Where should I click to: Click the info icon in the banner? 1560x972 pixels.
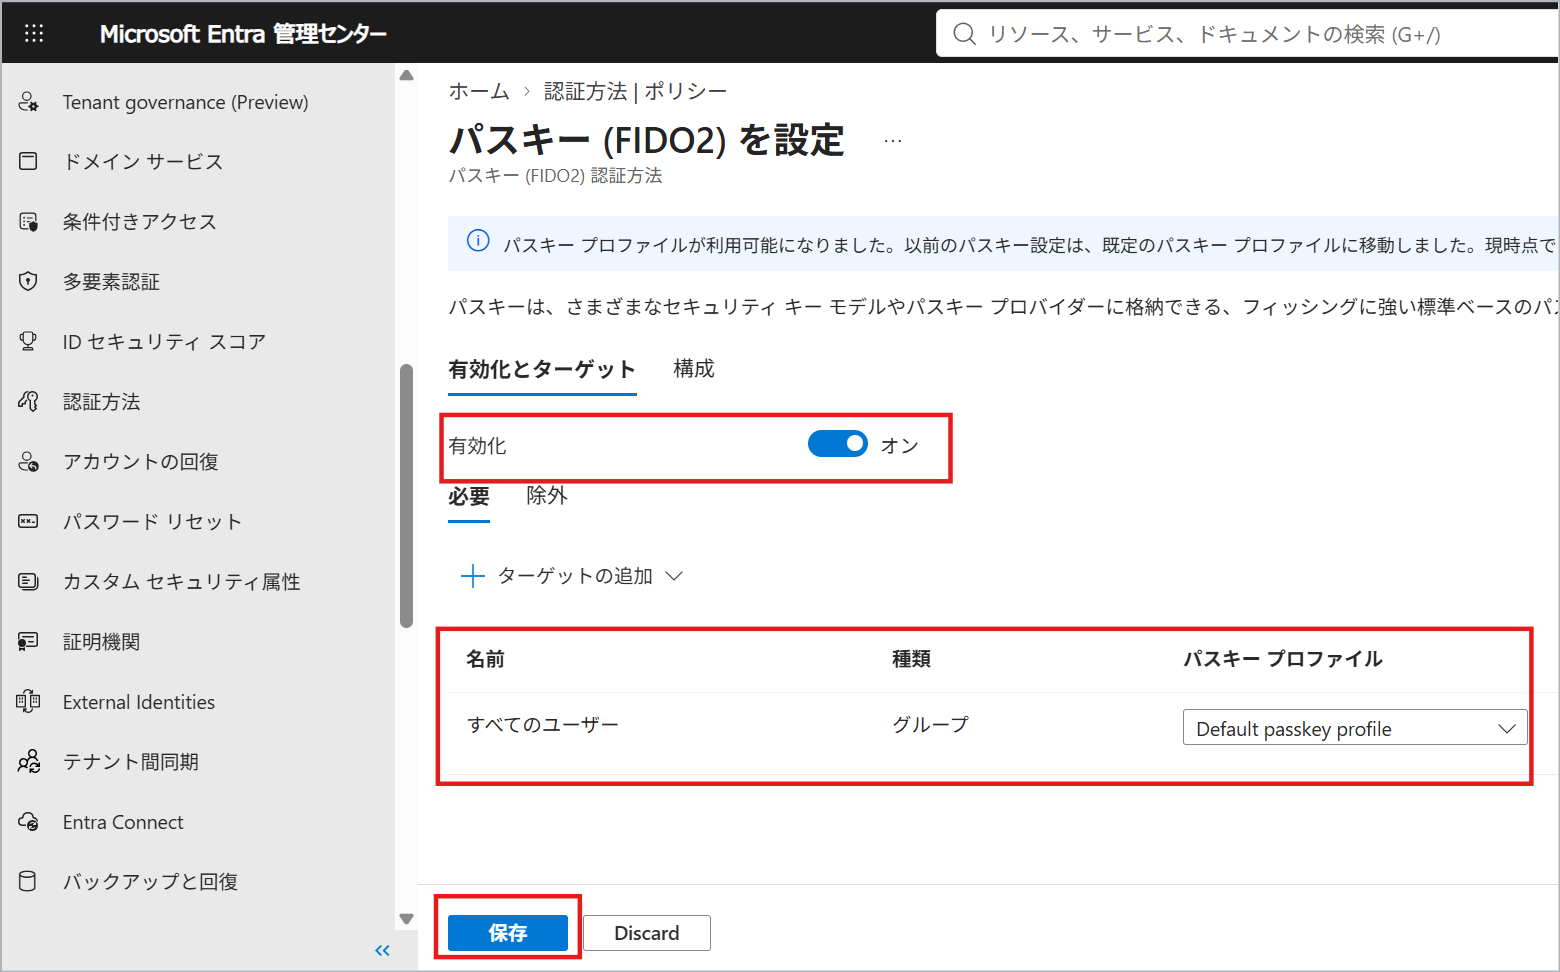pyautogui.click(x=478, y=241)
